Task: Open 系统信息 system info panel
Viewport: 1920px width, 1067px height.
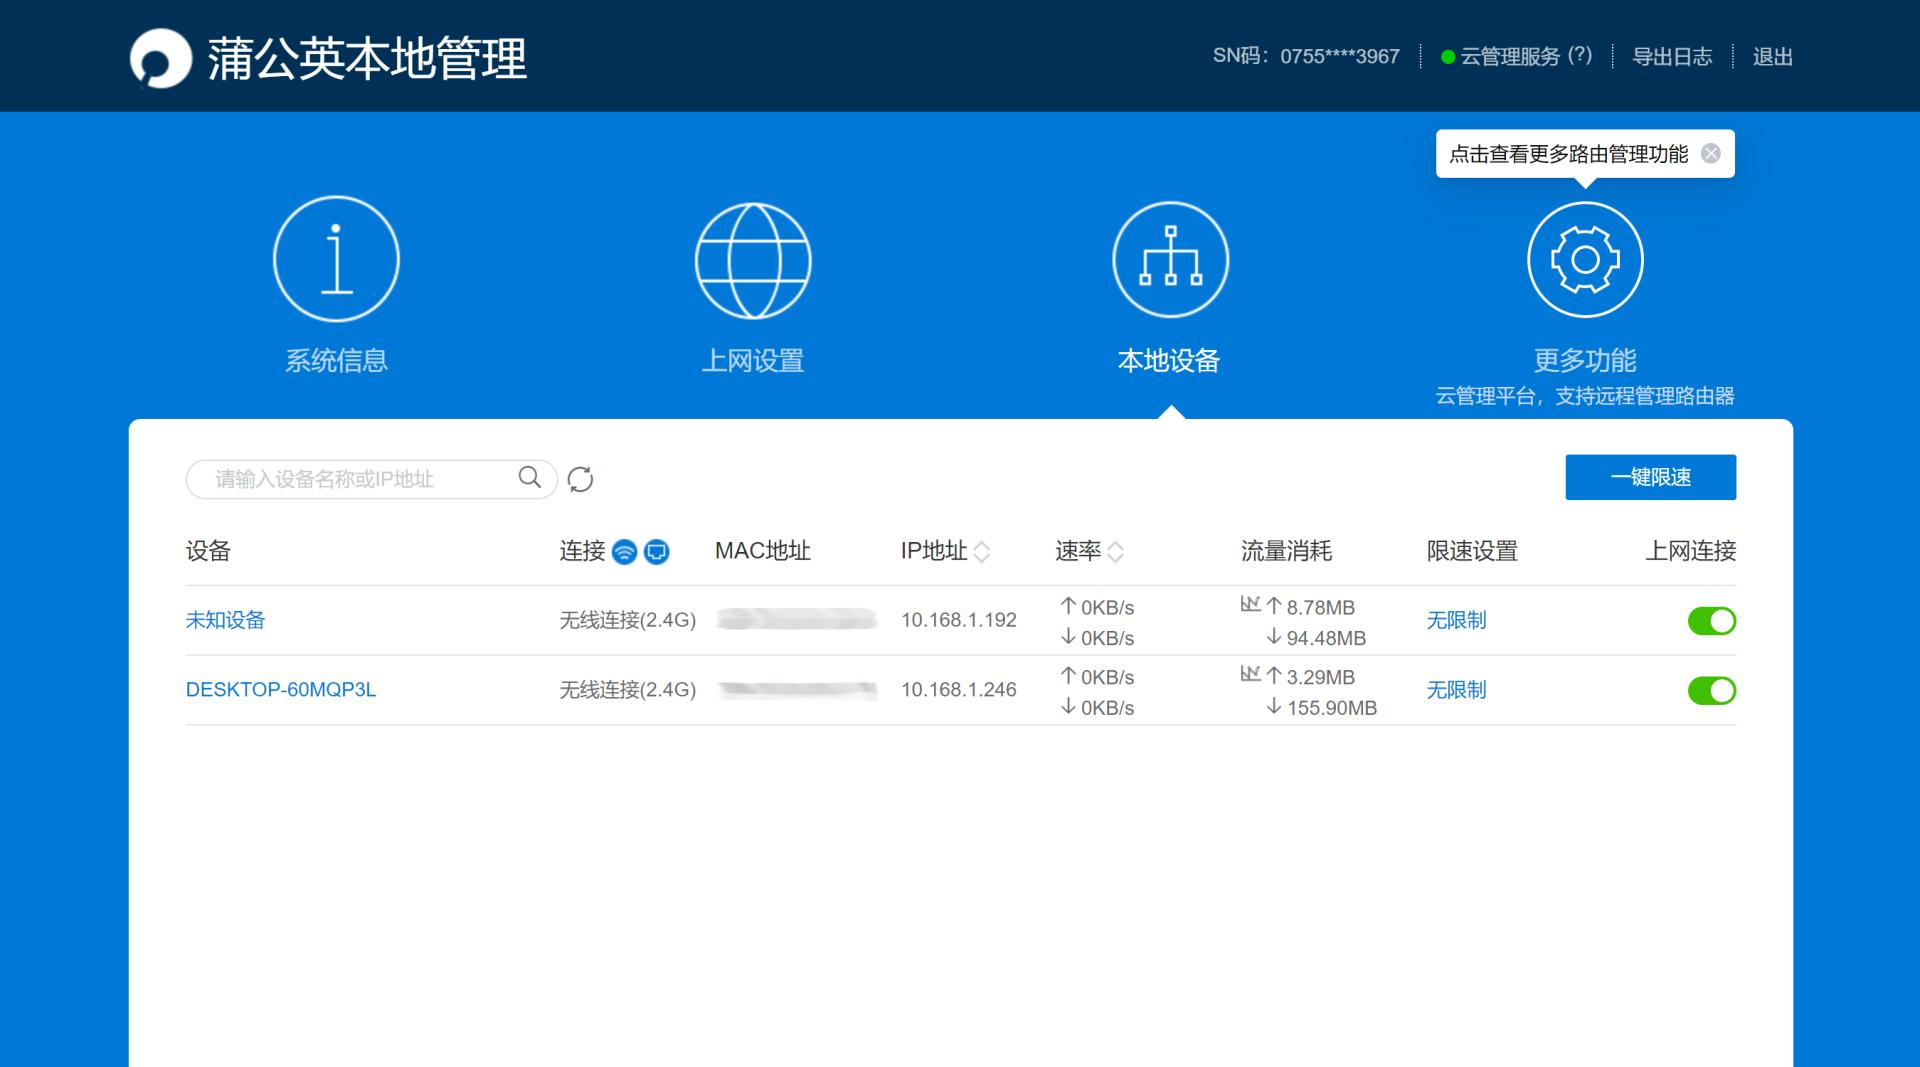Action: (x=336, y=258)
